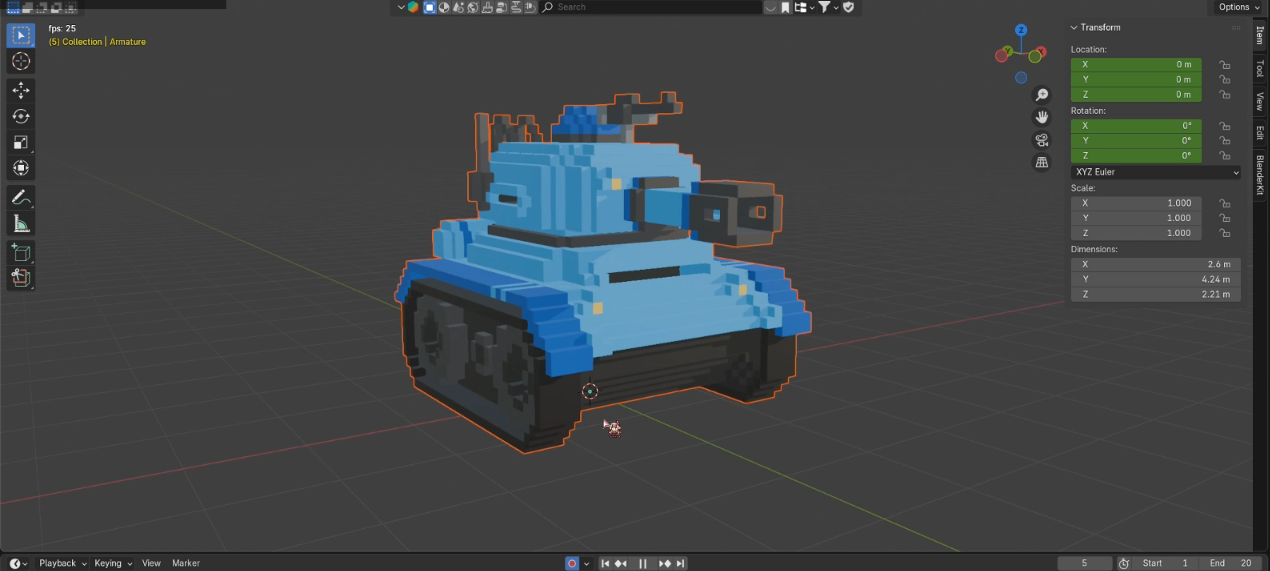Collapse the Transform panel

(1075, 28)
